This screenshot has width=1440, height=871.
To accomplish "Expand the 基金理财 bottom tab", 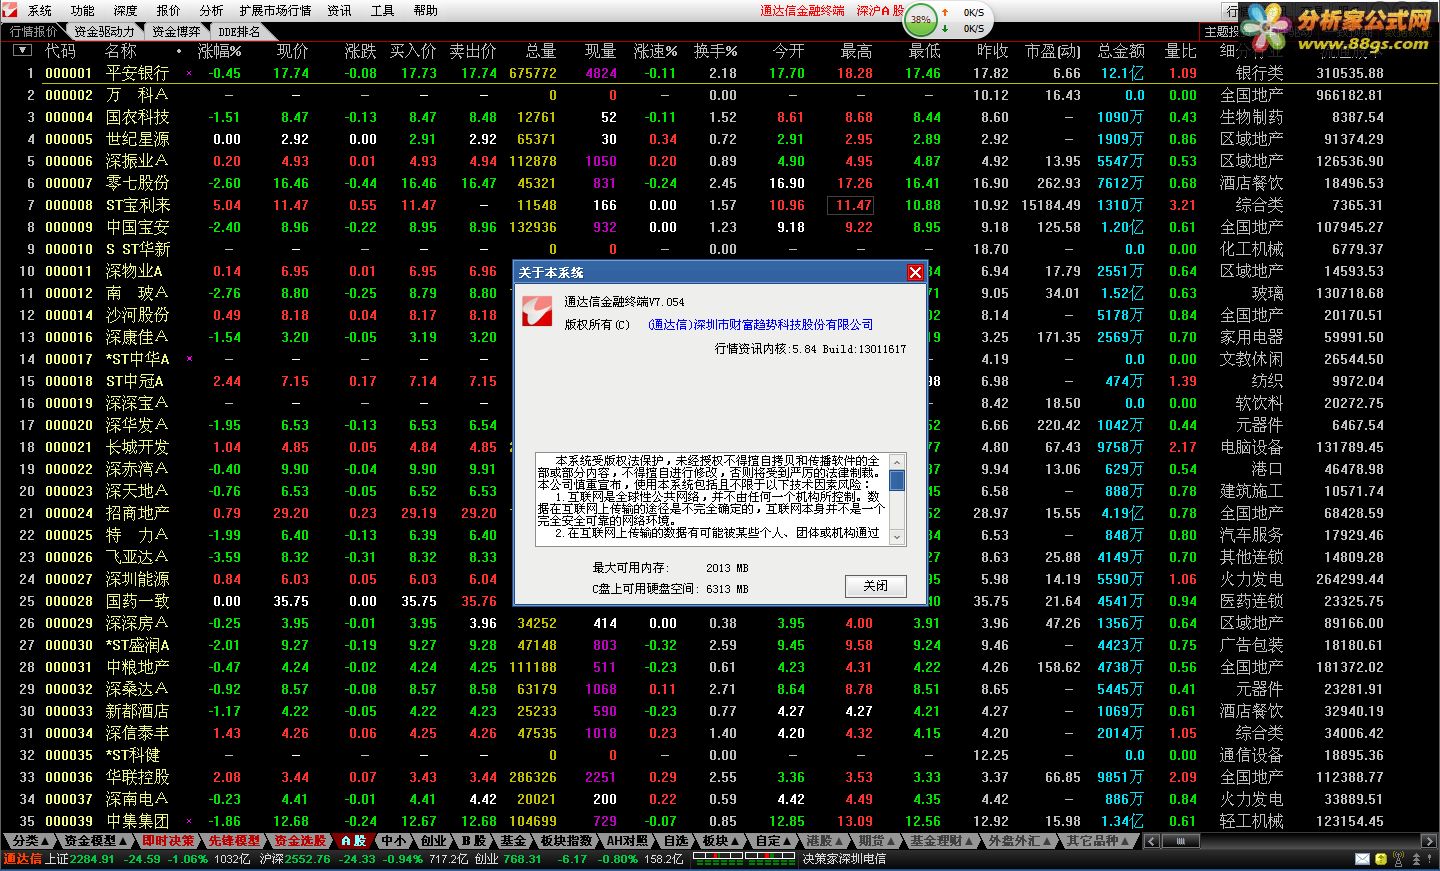I will pyautogui.click(x=942, y=841).
